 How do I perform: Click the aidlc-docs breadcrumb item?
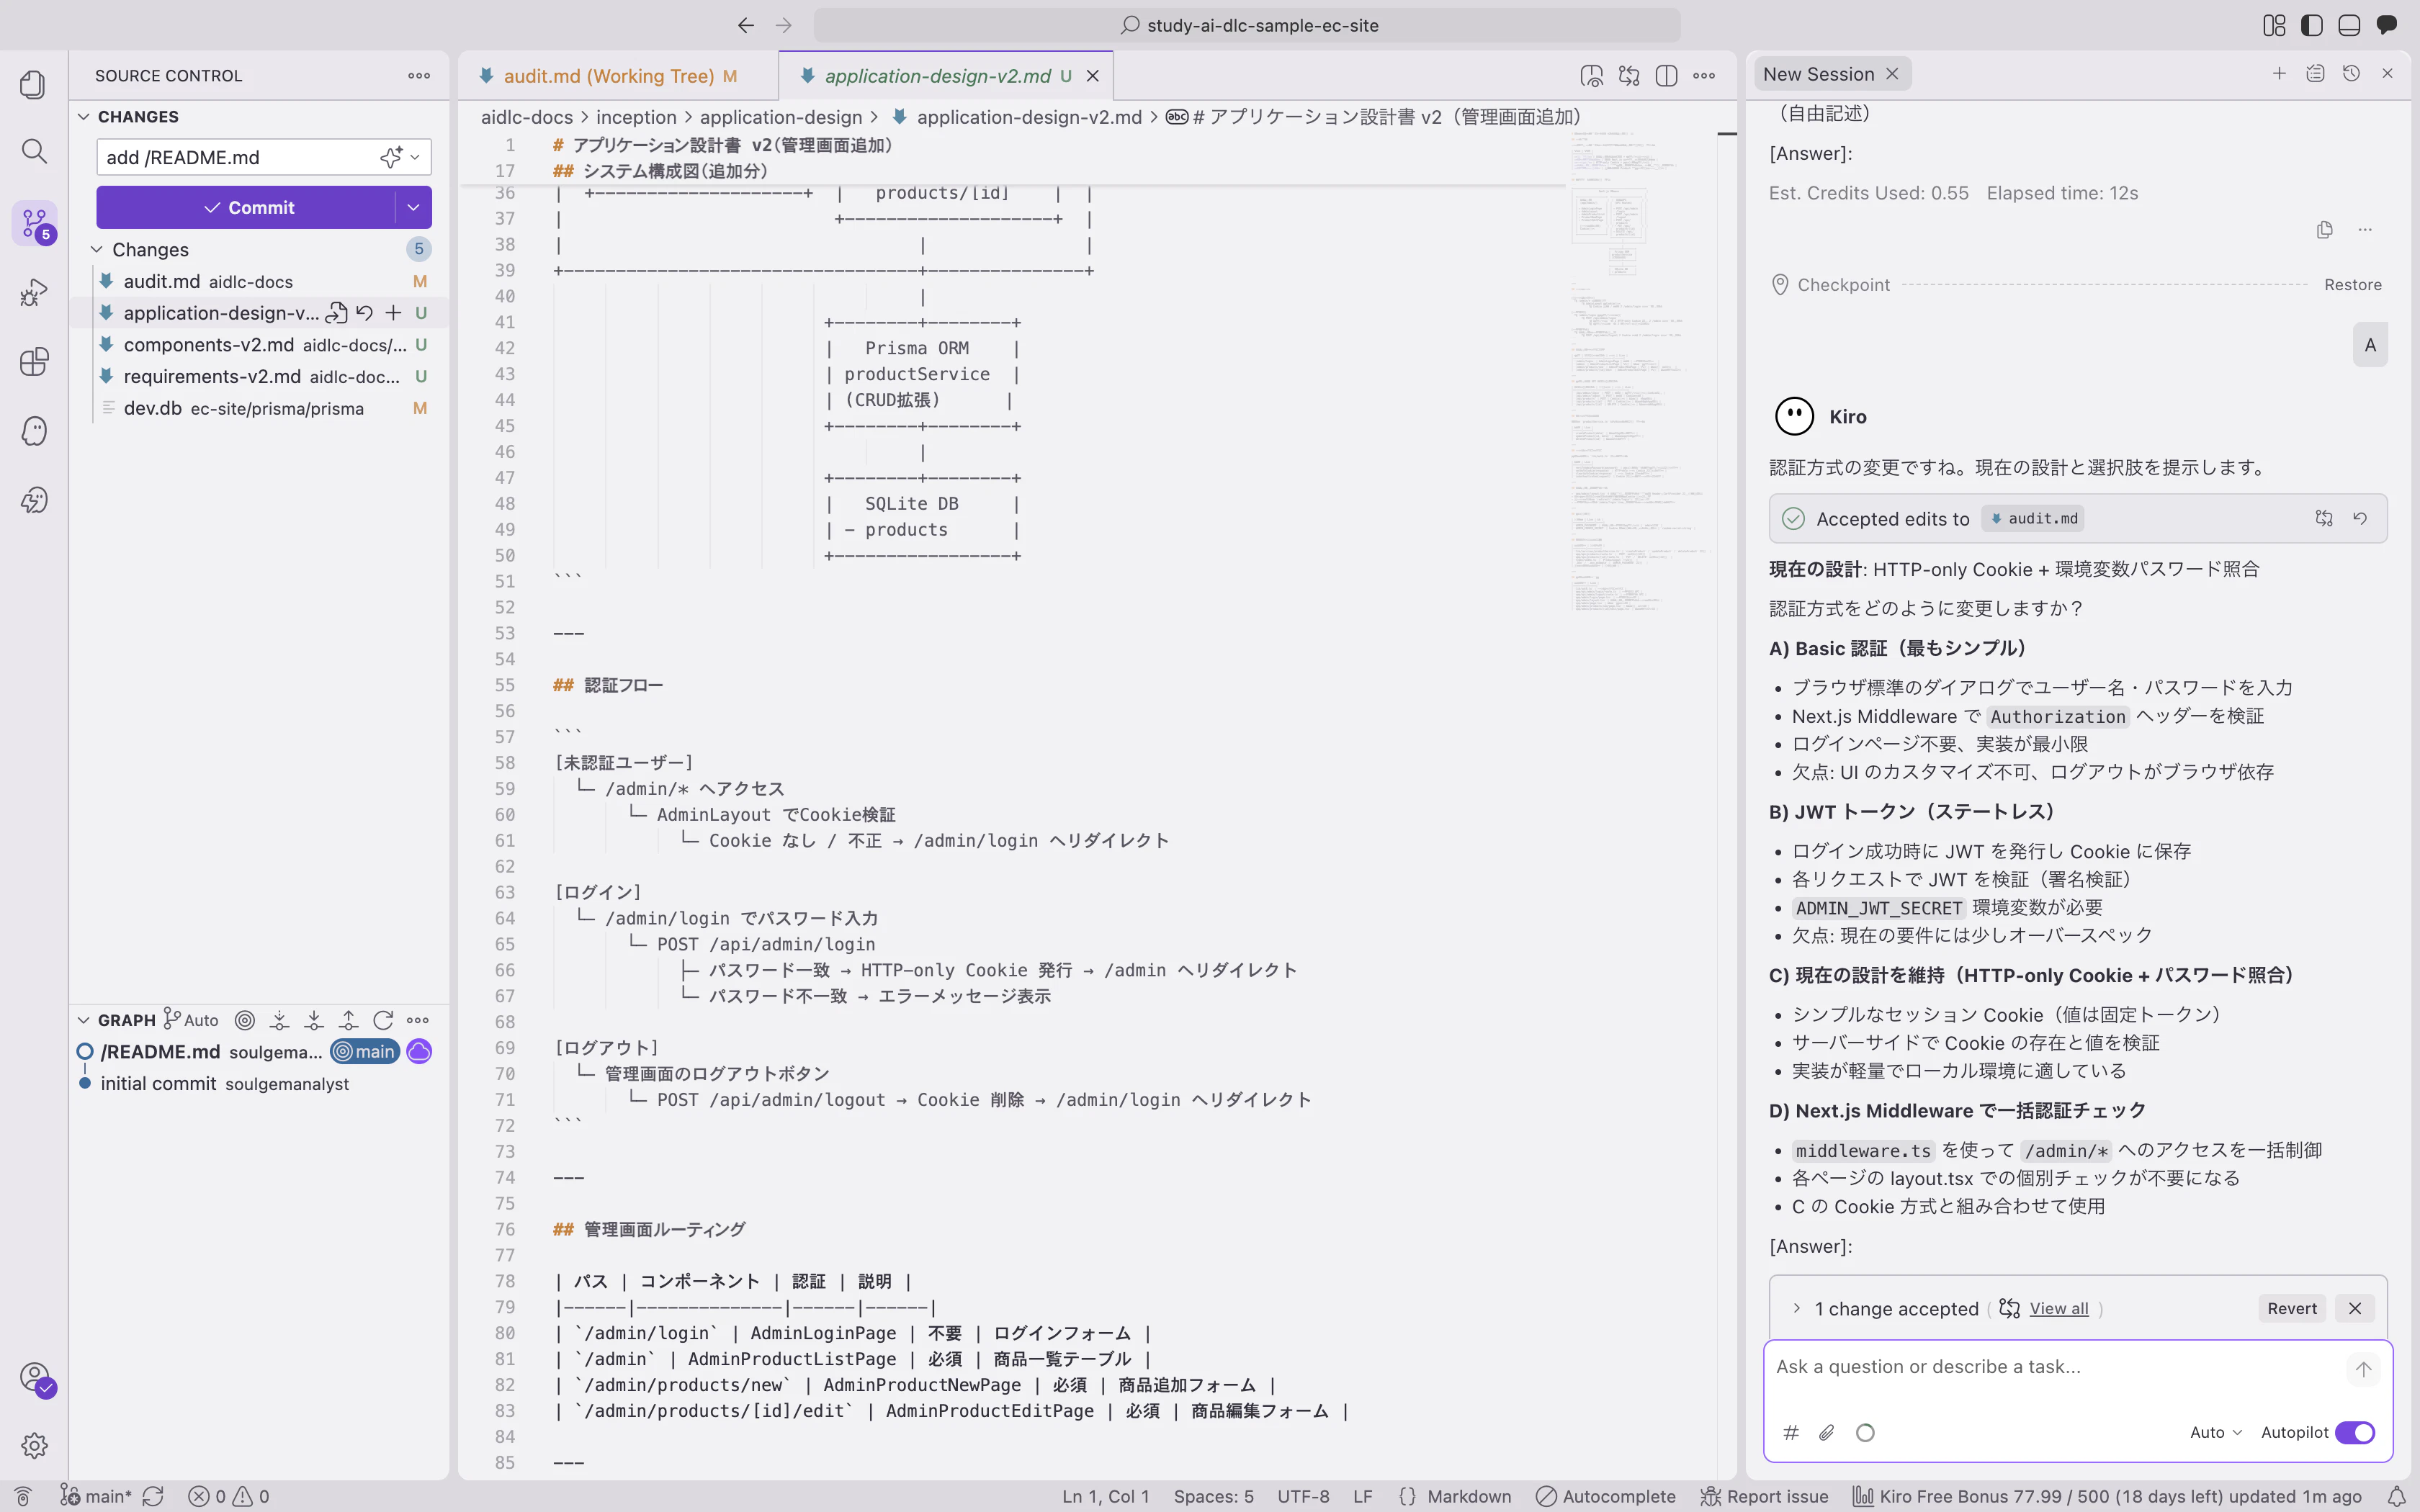[527, 117]
